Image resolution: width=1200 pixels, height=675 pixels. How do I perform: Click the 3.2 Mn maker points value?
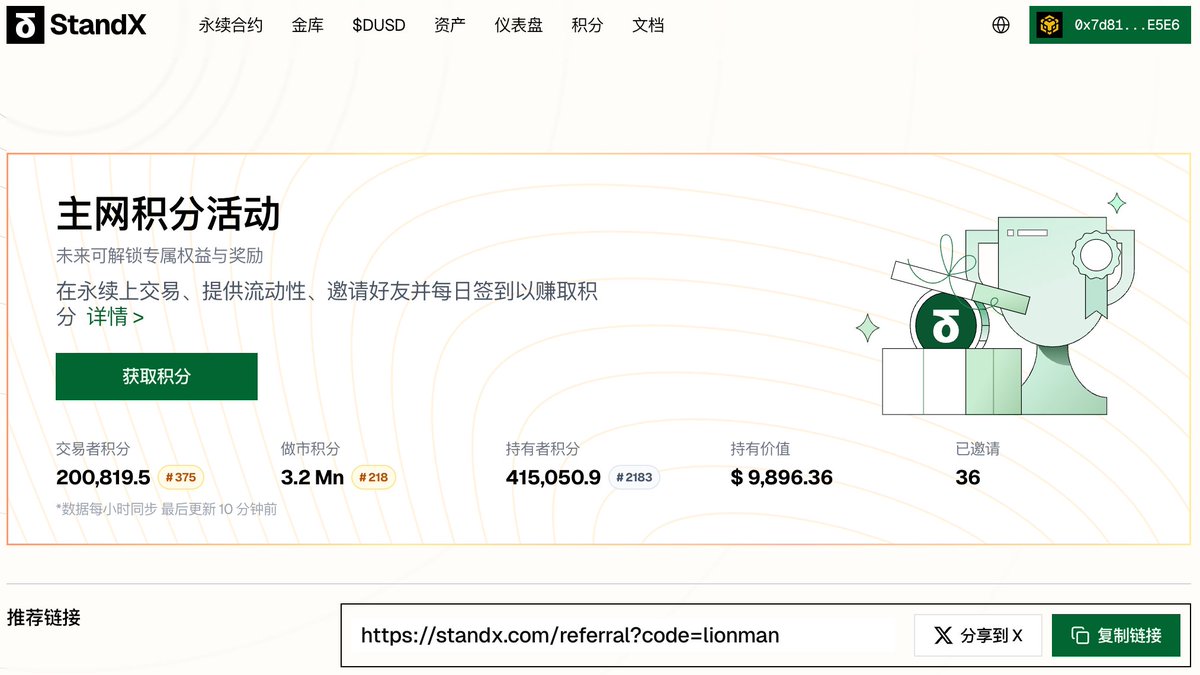(x=312, y=477)
